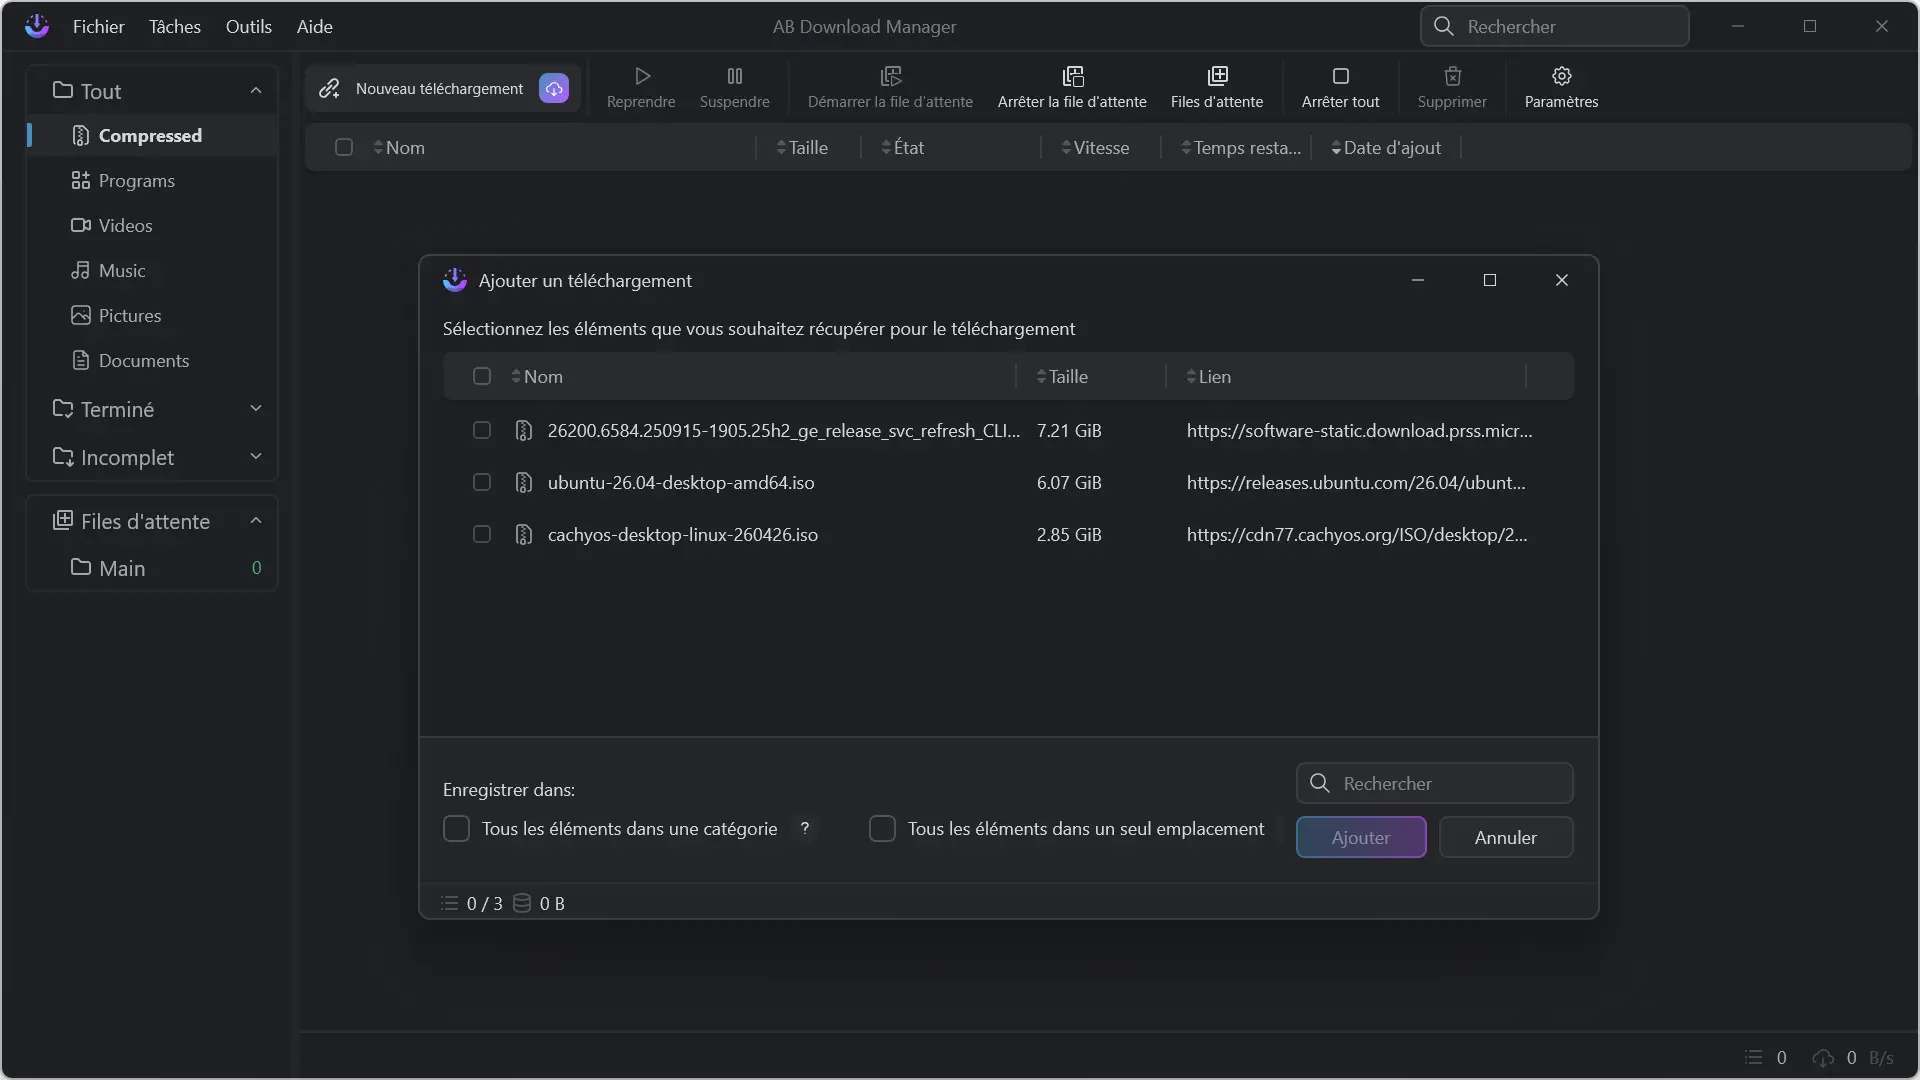Check the cachyos-desktop-linux-260426.iso checkbox

point(482,534)
